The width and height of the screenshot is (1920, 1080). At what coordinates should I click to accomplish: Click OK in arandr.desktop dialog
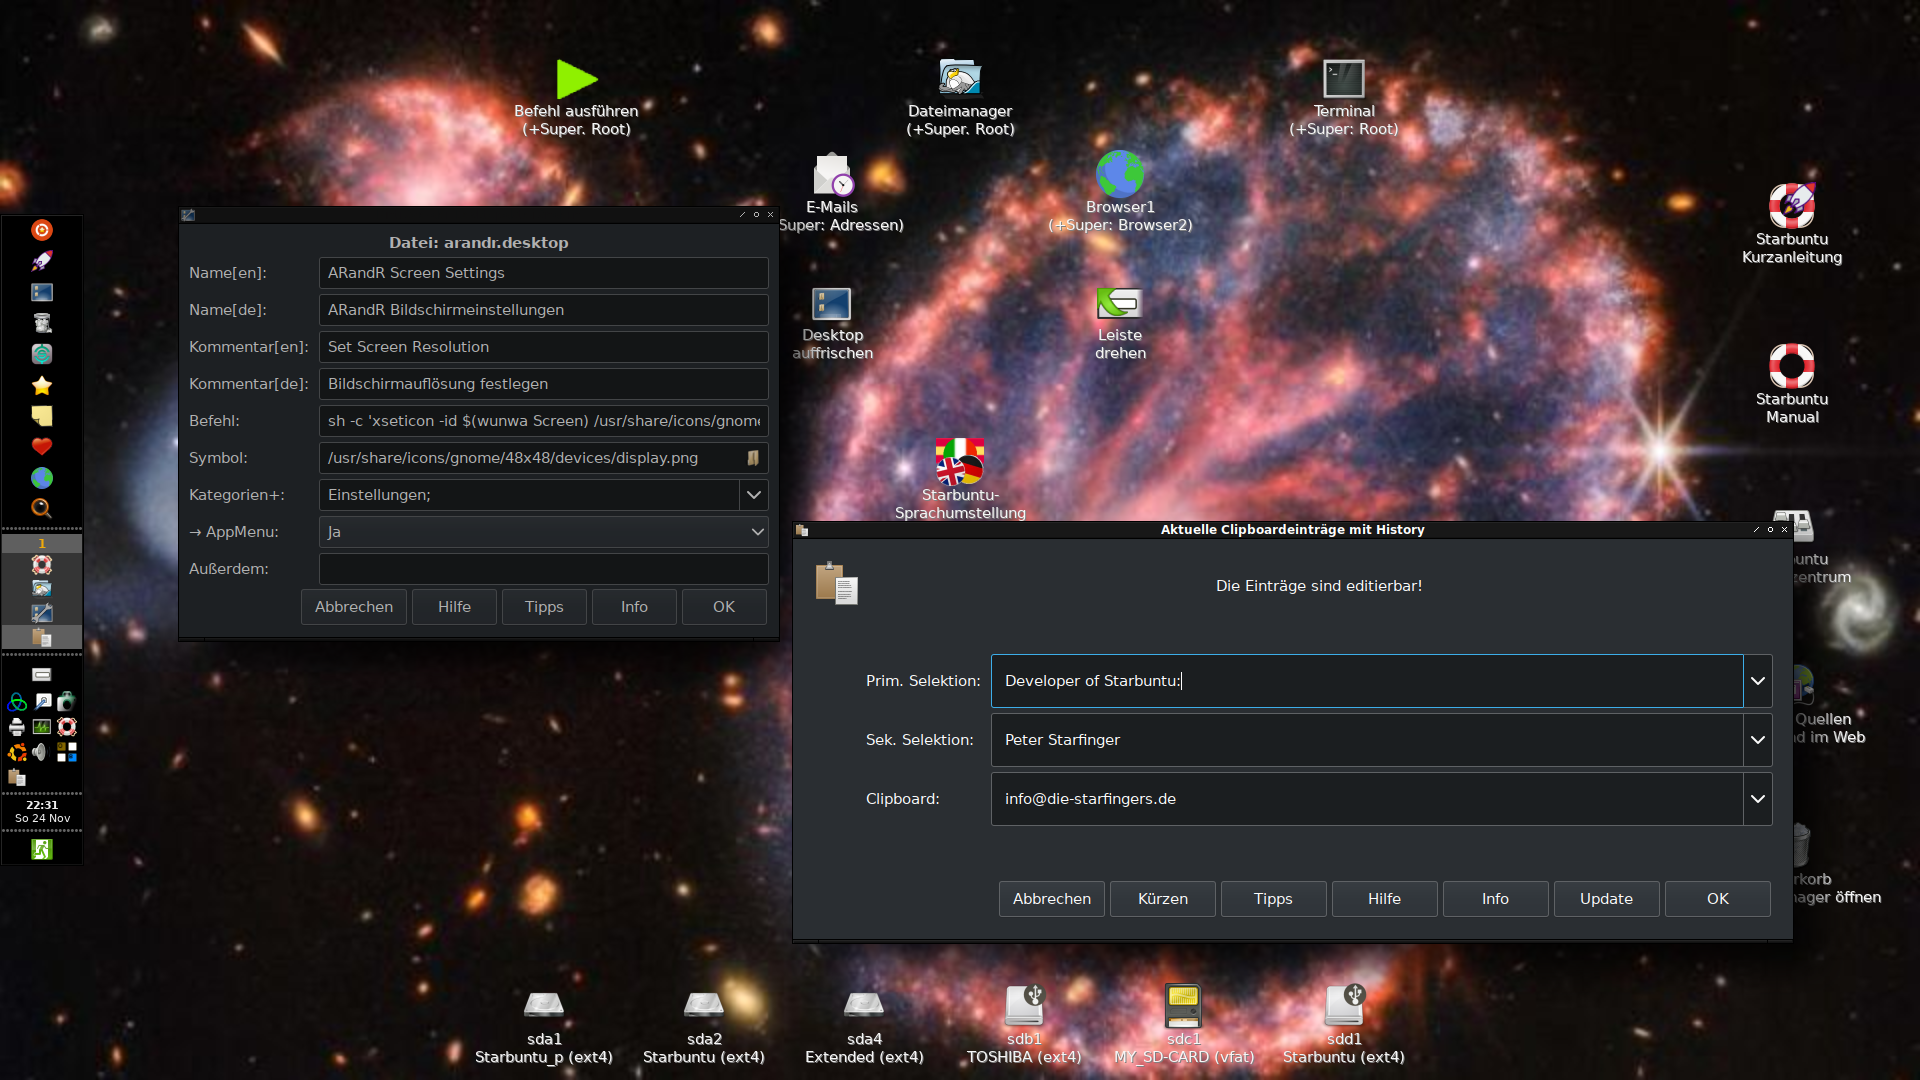pyautogui.click(x=724, y=607)
